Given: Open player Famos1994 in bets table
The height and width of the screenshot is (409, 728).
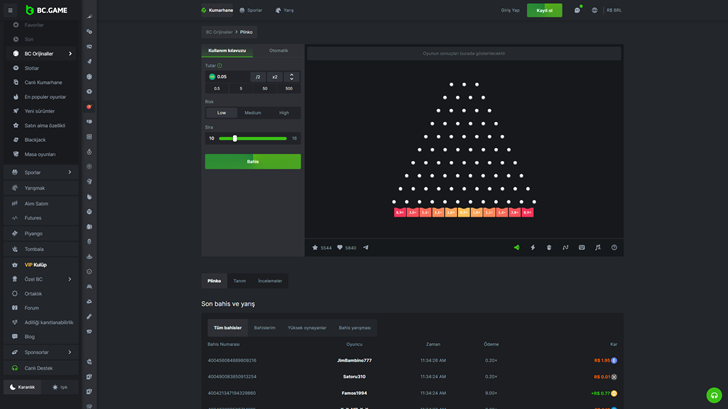Looking at the screenshot, I should pos(354,393).
